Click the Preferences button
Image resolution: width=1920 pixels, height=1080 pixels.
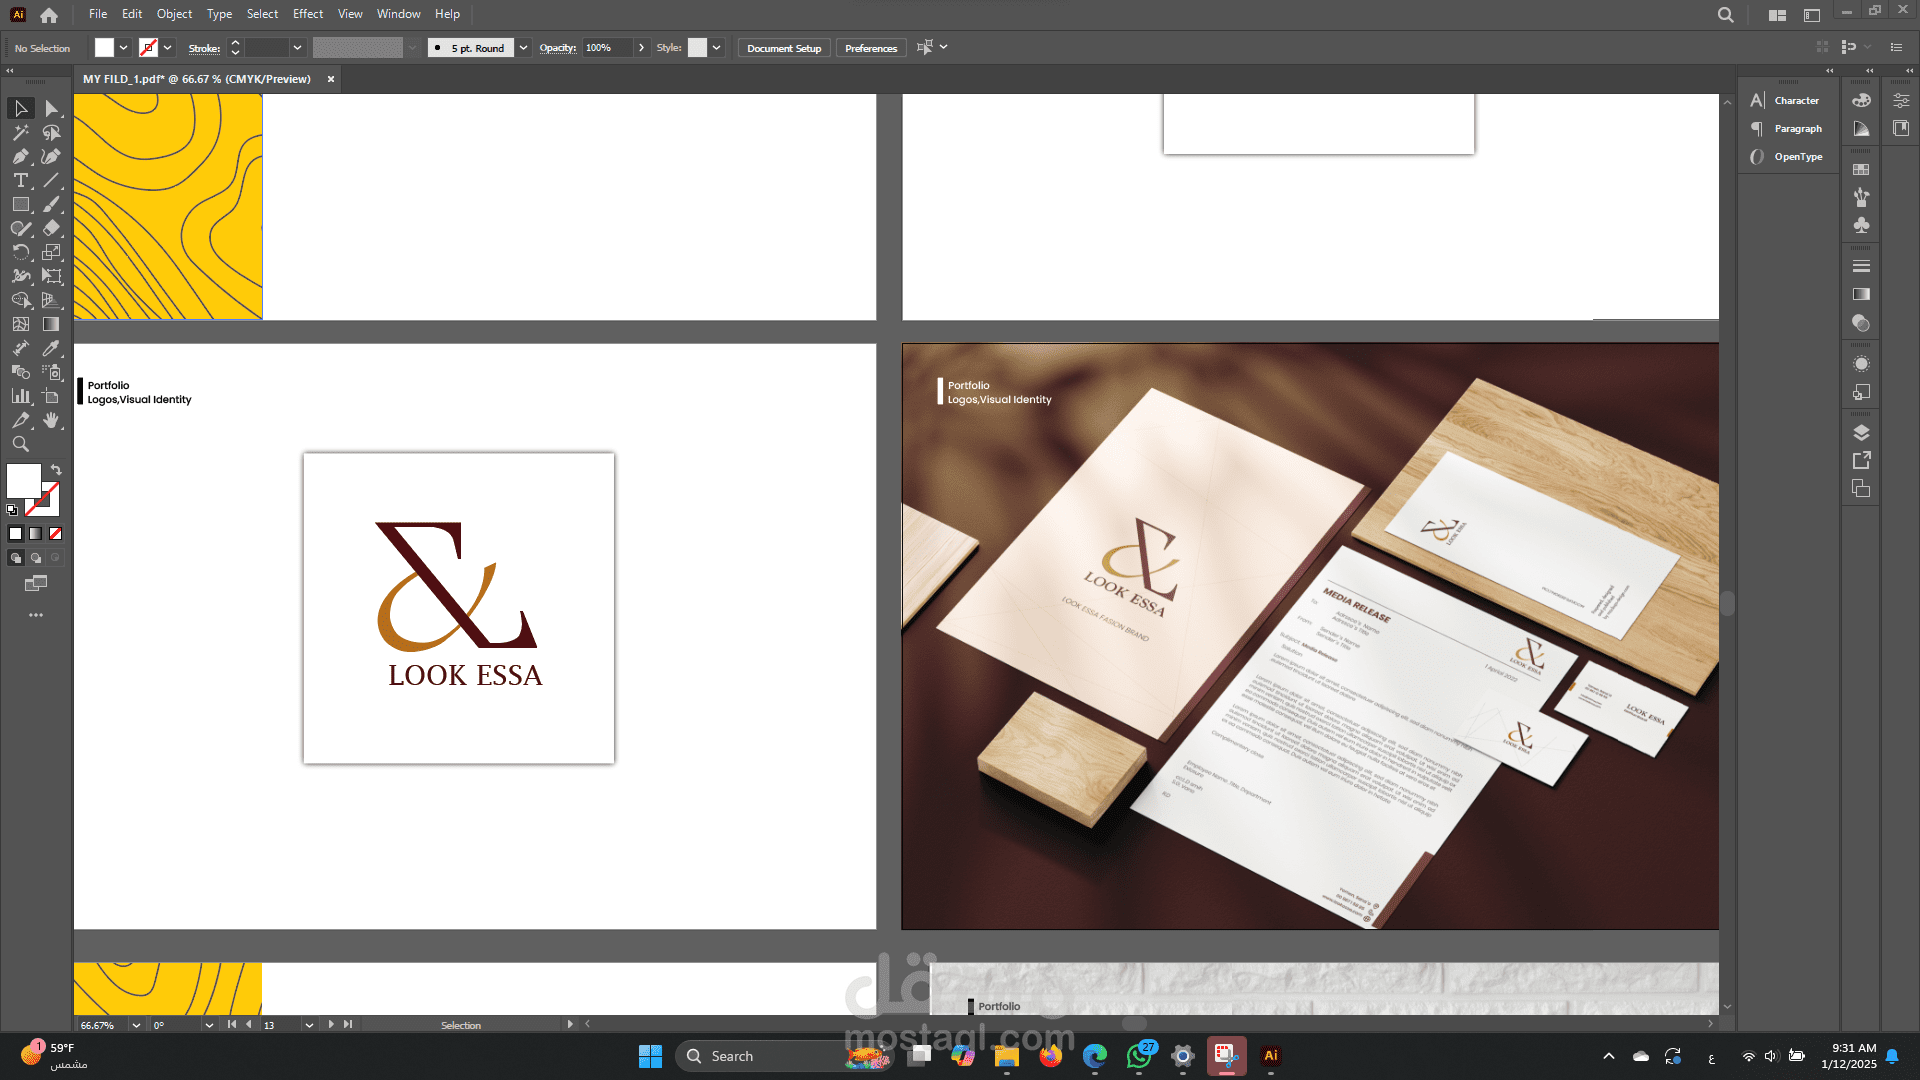(871, 48)
